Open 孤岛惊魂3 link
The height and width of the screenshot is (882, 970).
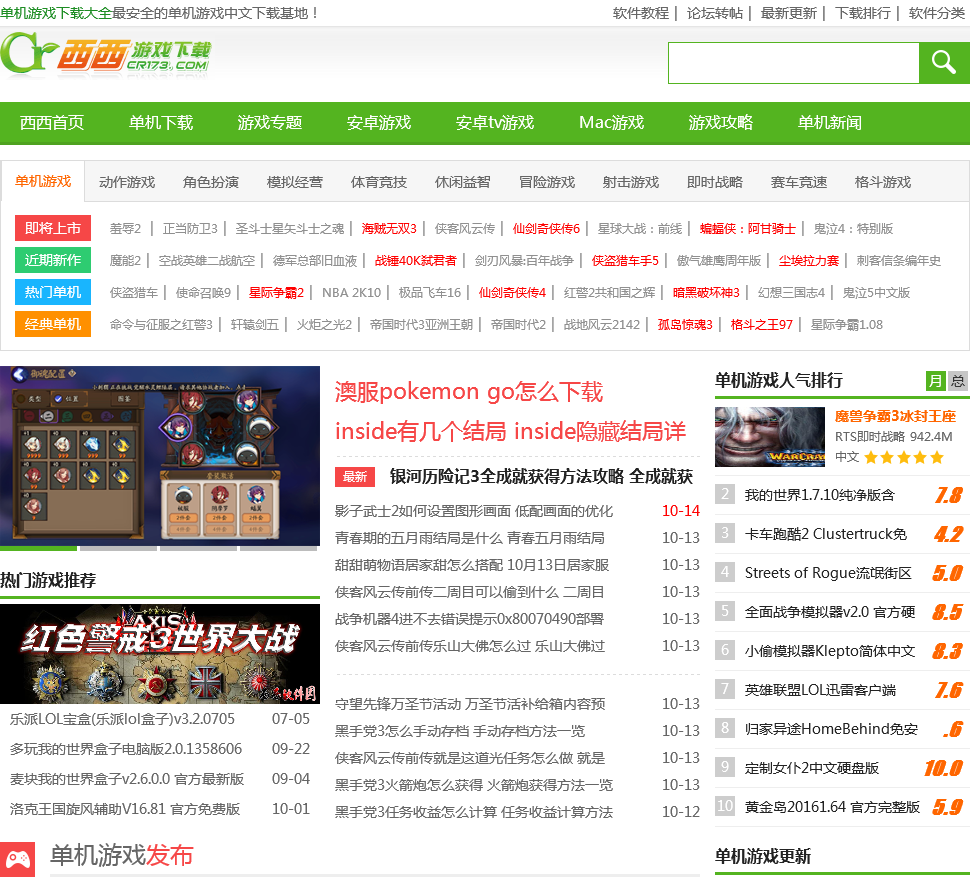pos(685,325)
